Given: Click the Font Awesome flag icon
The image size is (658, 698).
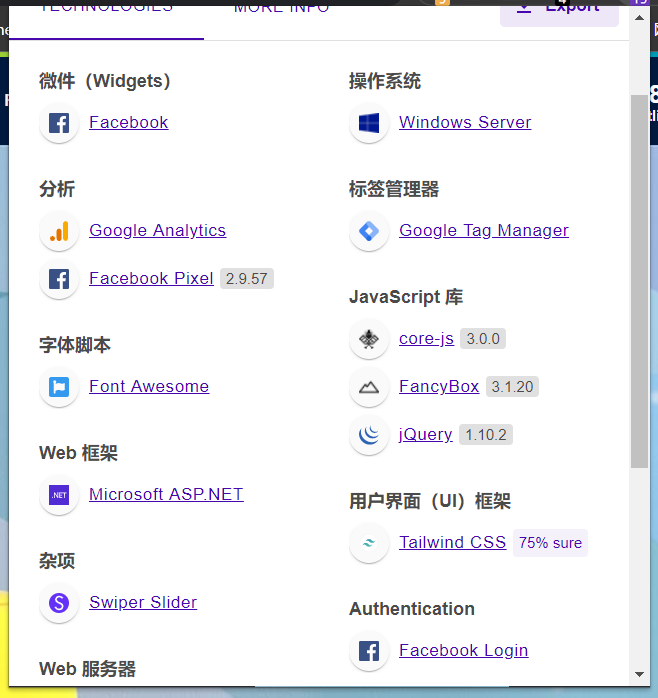Looking at the screenshot, I should pos(59,387).
